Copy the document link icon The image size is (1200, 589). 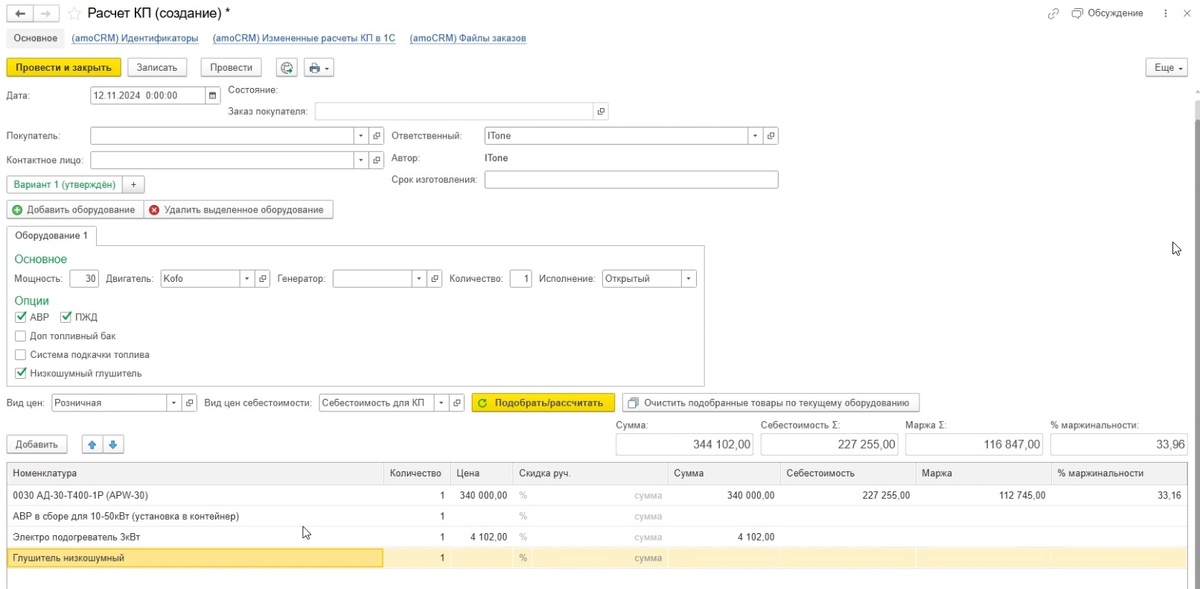[x=1053, y=13]
